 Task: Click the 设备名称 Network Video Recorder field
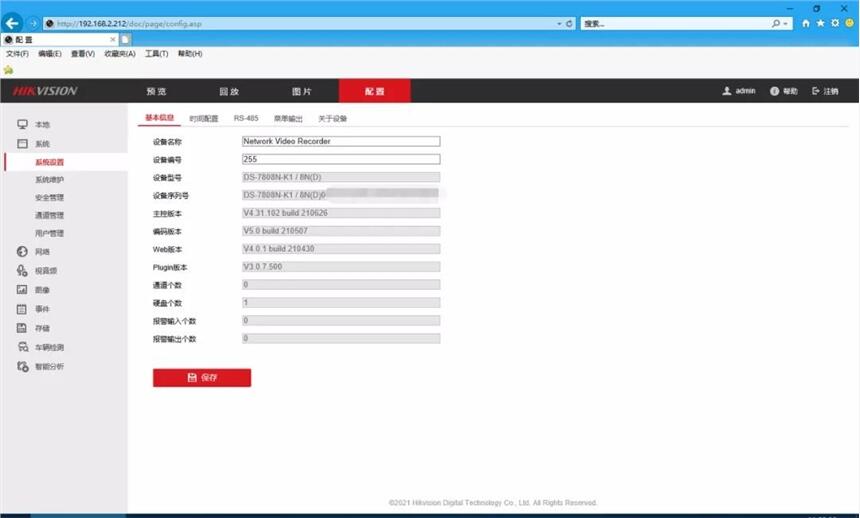[x=340, y=141]
